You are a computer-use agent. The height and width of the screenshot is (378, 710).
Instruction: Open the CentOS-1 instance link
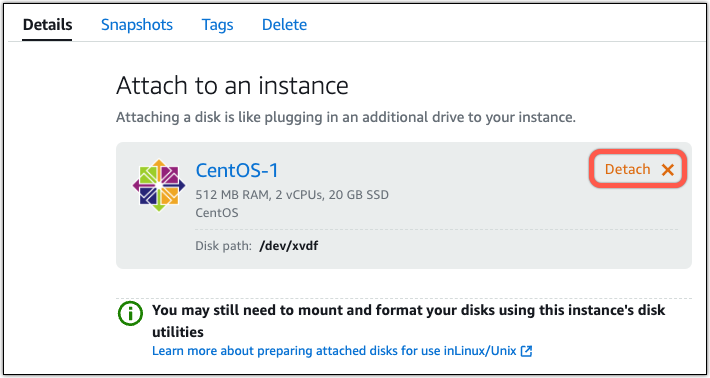click(237, 170)
